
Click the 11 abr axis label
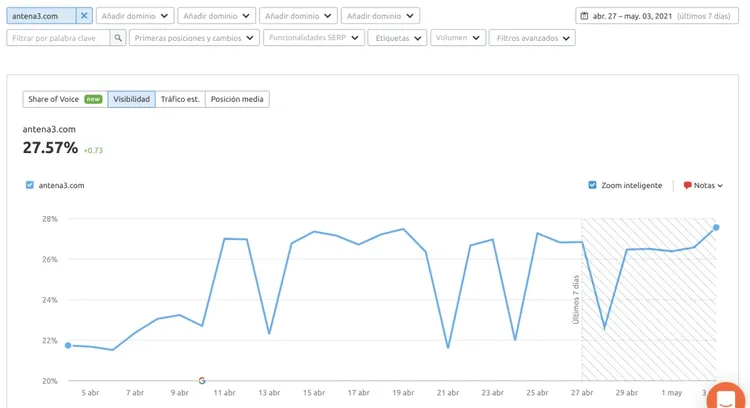click(224, 393)
